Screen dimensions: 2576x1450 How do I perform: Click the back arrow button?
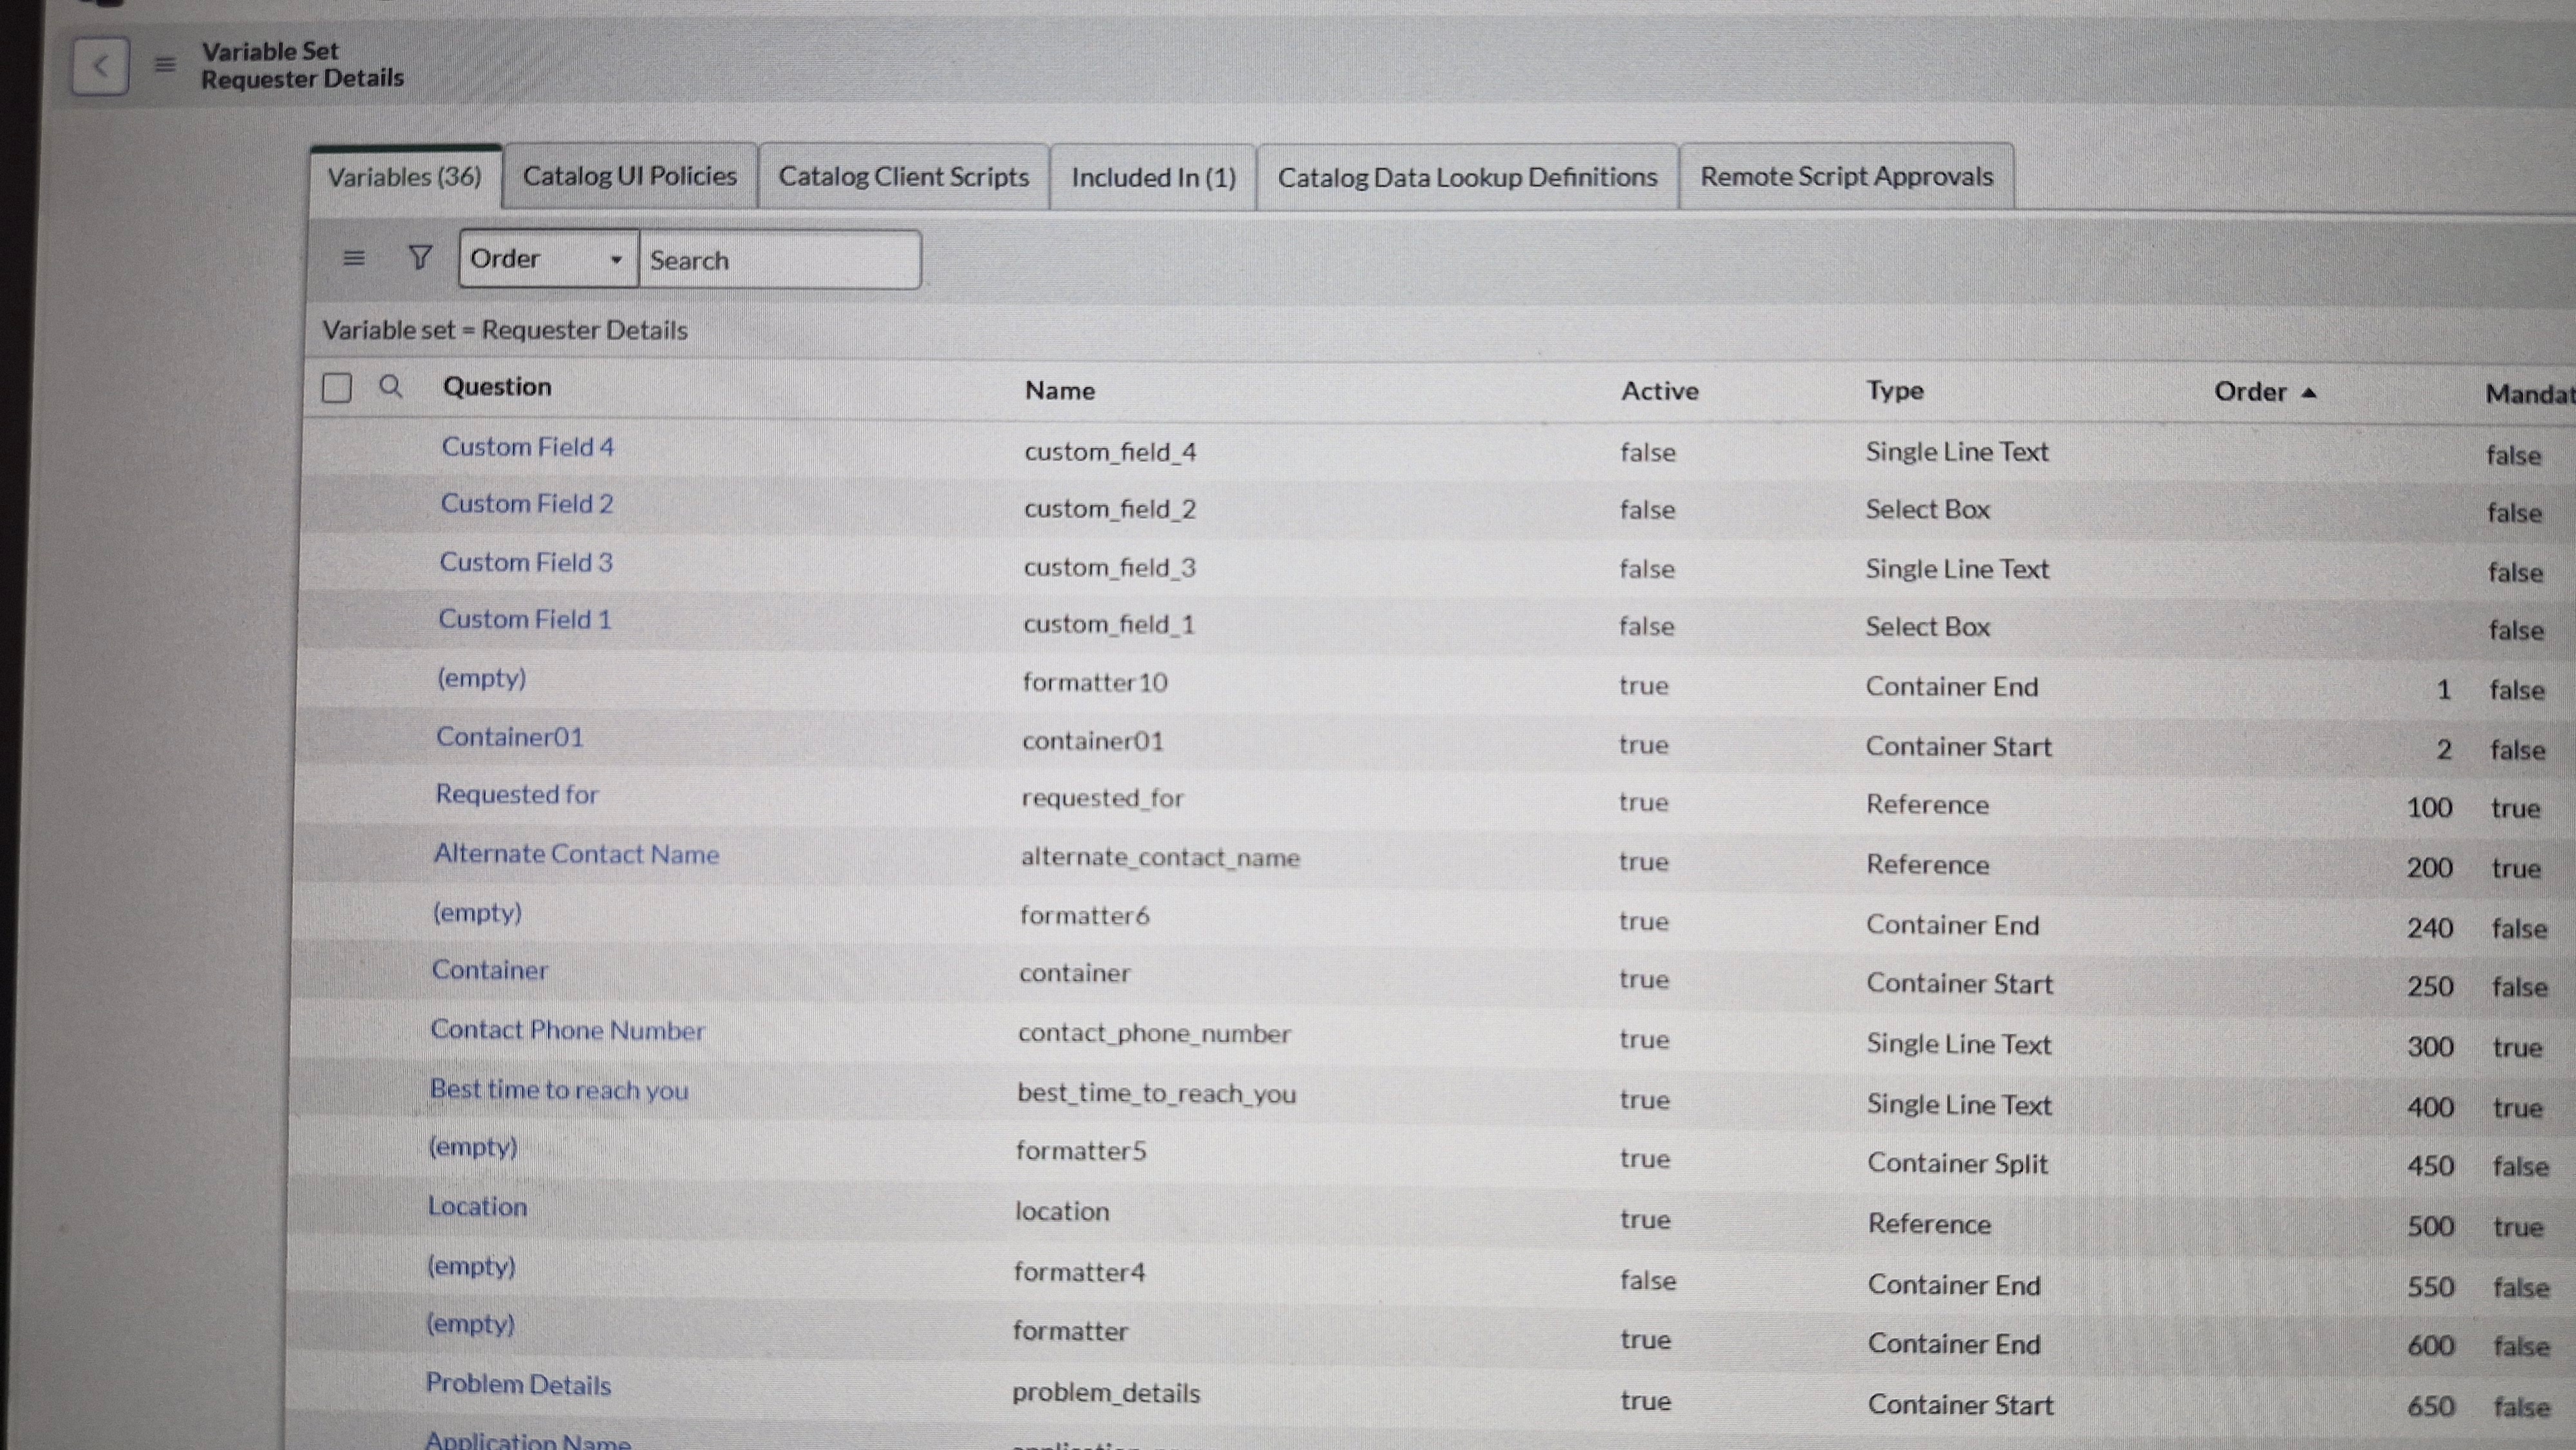coord(100,67)
